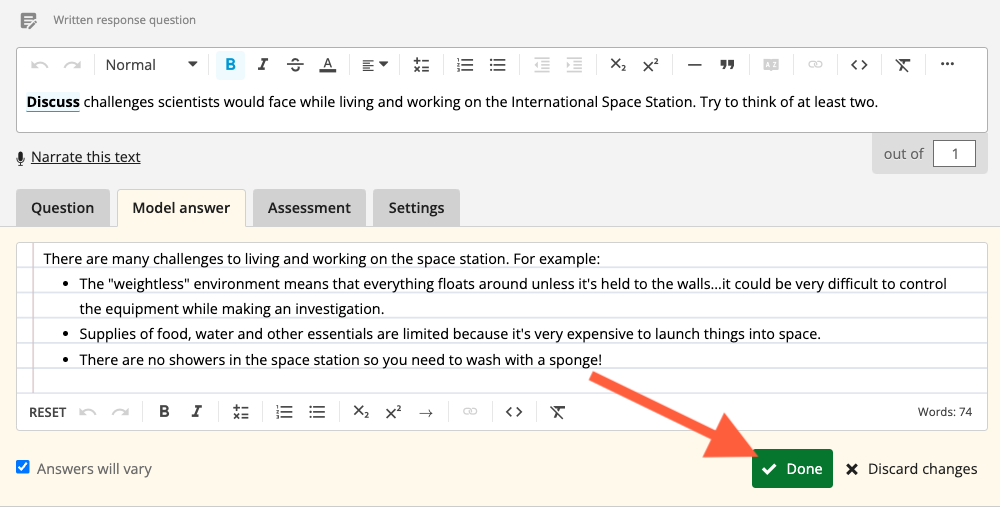Switch to the Question tab
Viewport: 1000px width, 524px height.
(62, 208)
